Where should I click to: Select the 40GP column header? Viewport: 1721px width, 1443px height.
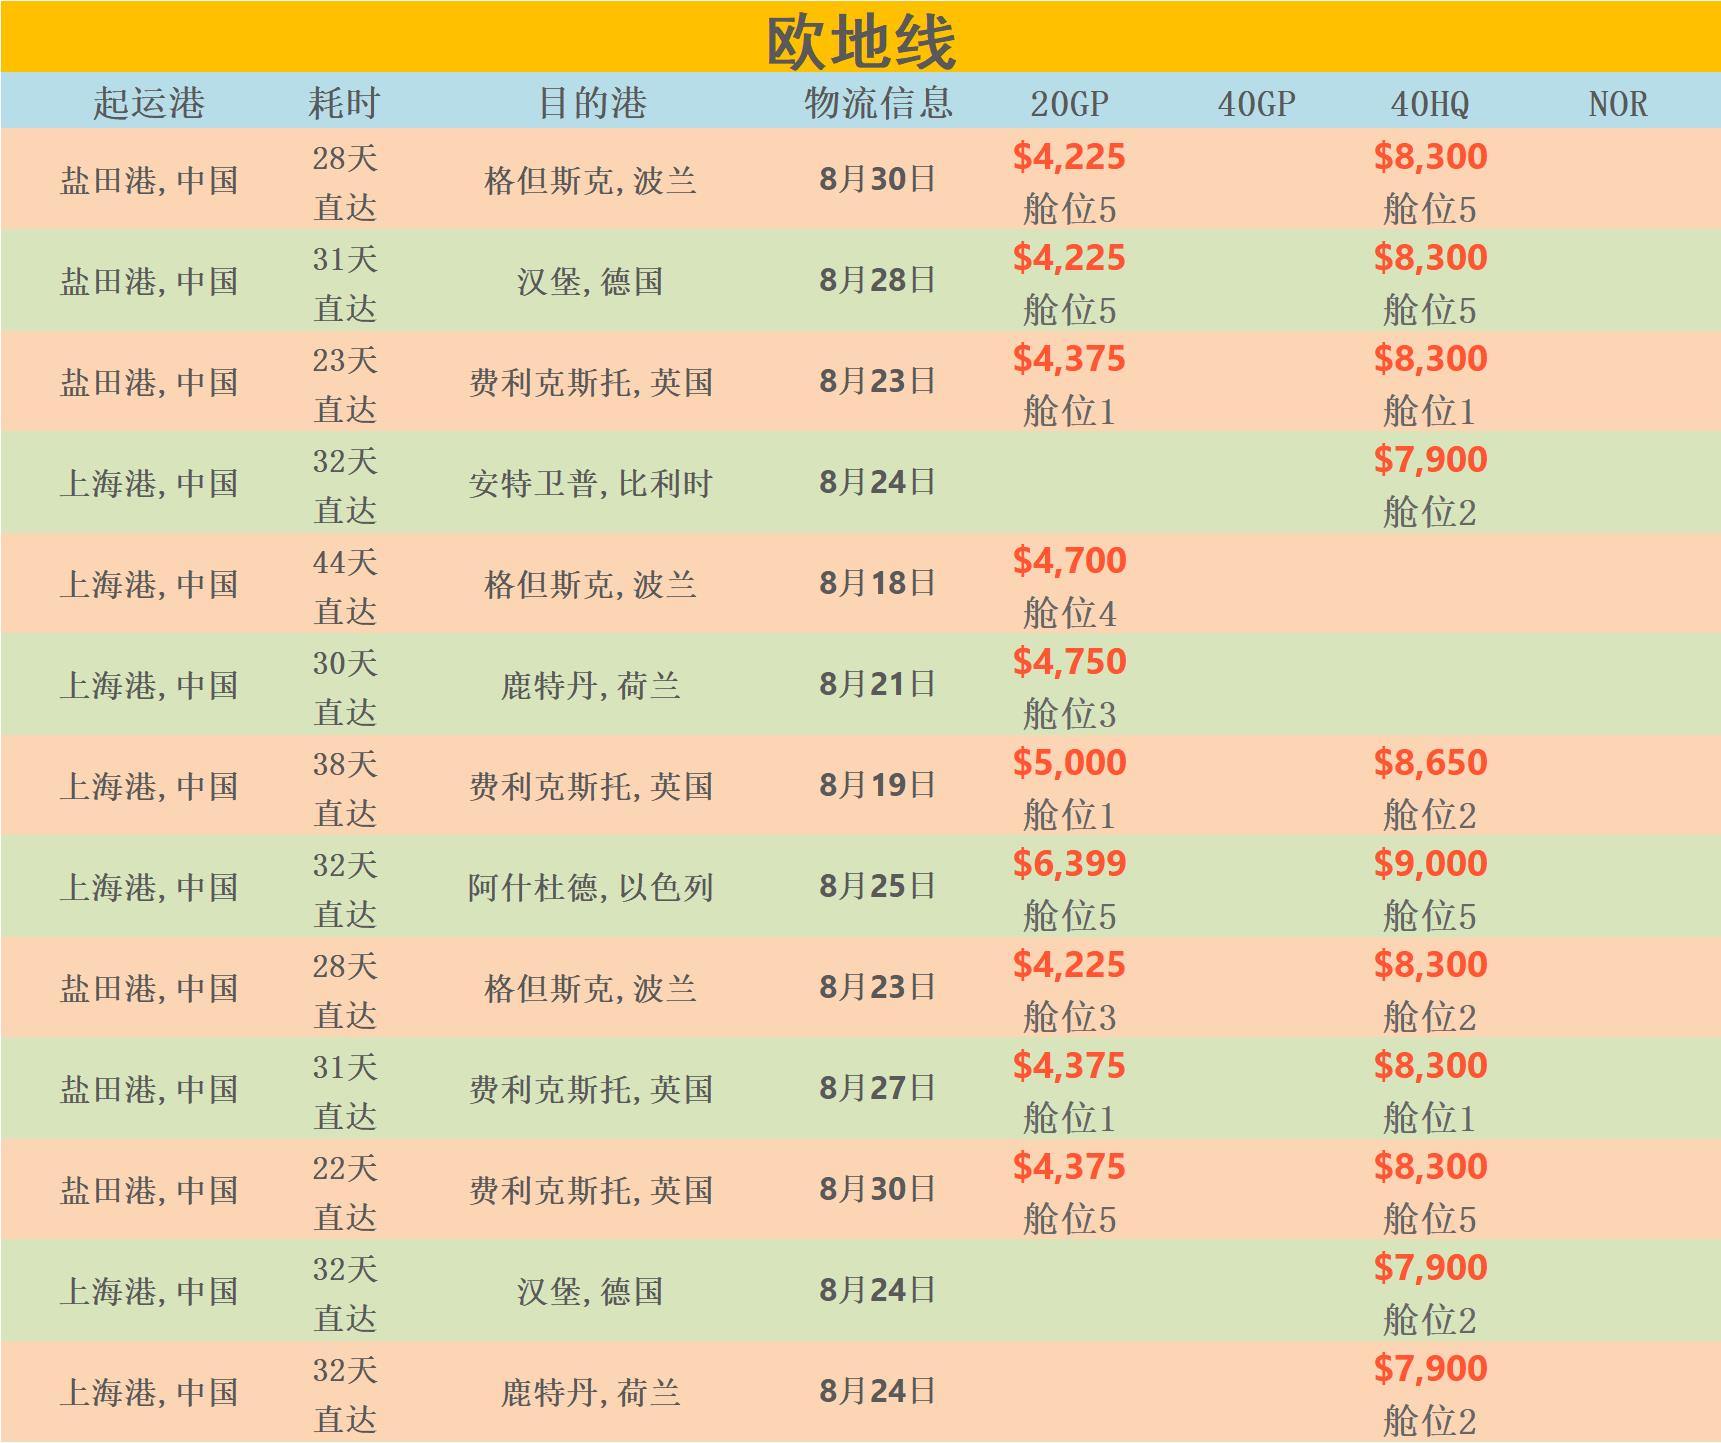(1256, 104)
